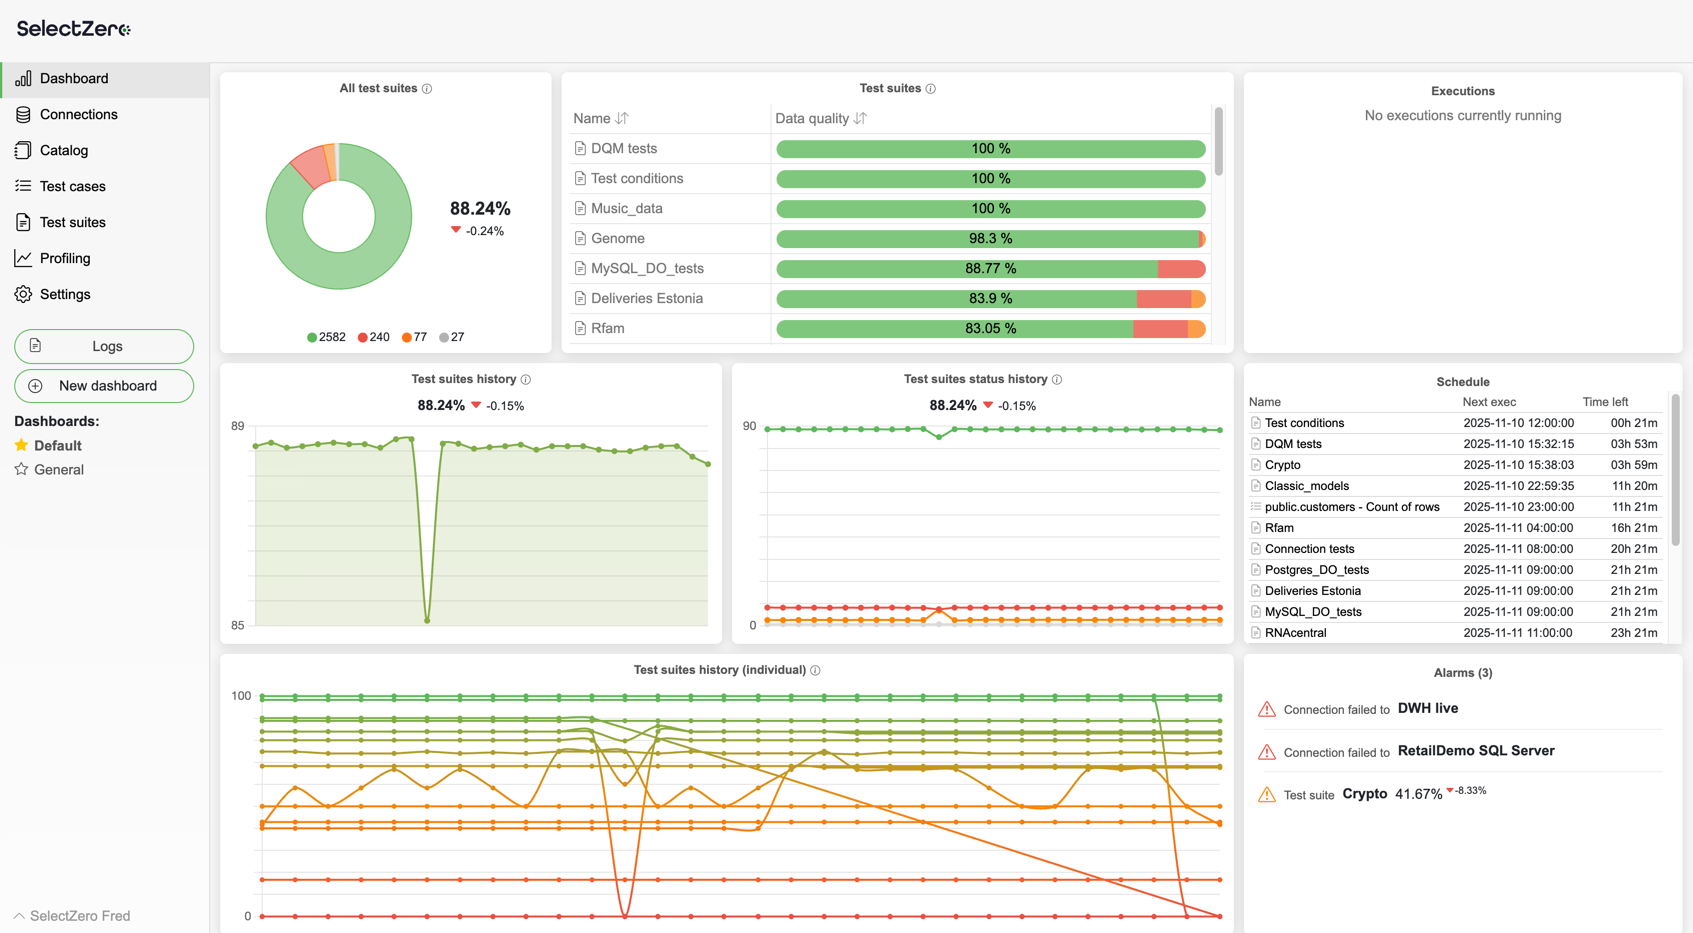Open the Logs button
The height and width of the screenshot is (933, 1693).
point(104,347)
